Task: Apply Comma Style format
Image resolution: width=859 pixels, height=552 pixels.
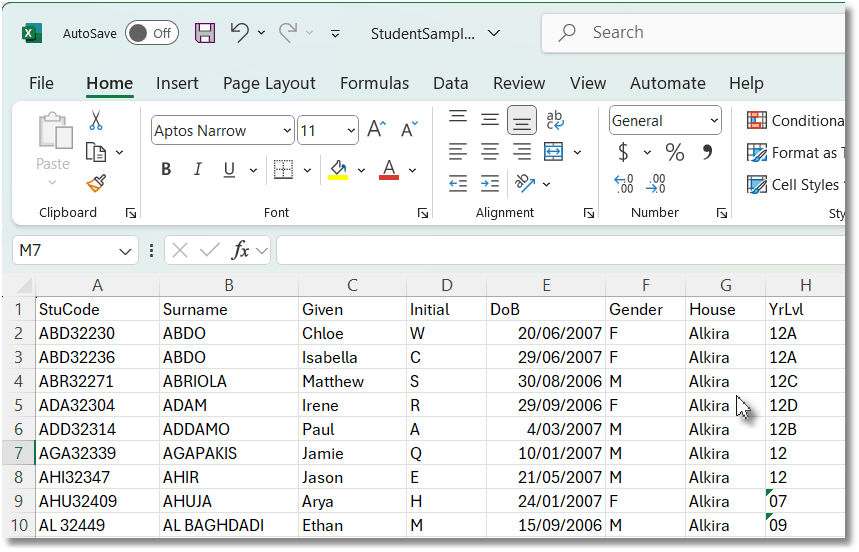Action: (x=707, y=152)
